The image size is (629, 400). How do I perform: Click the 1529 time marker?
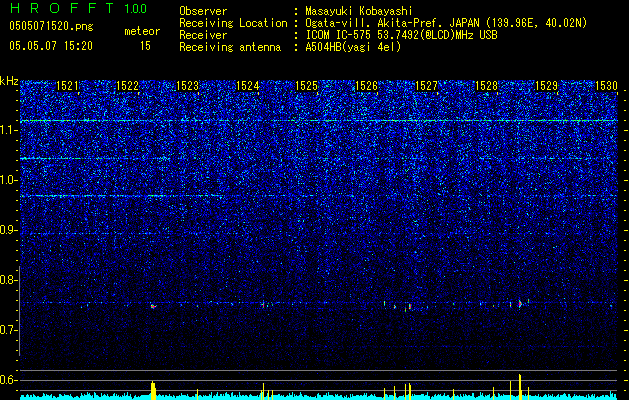coord(546,86)
